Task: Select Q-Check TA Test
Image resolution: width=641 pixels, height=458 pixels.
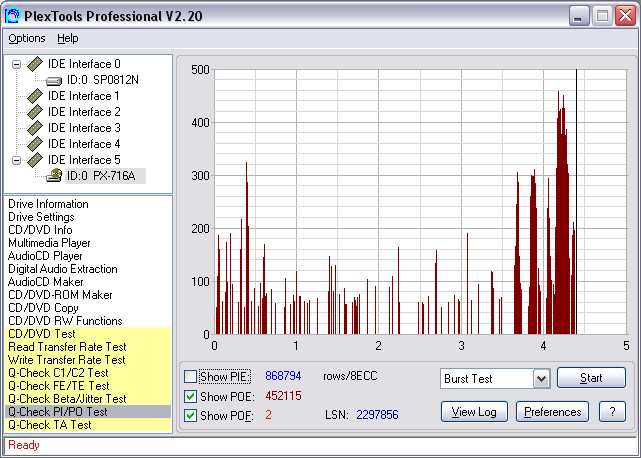Action: tap(88, 425)
